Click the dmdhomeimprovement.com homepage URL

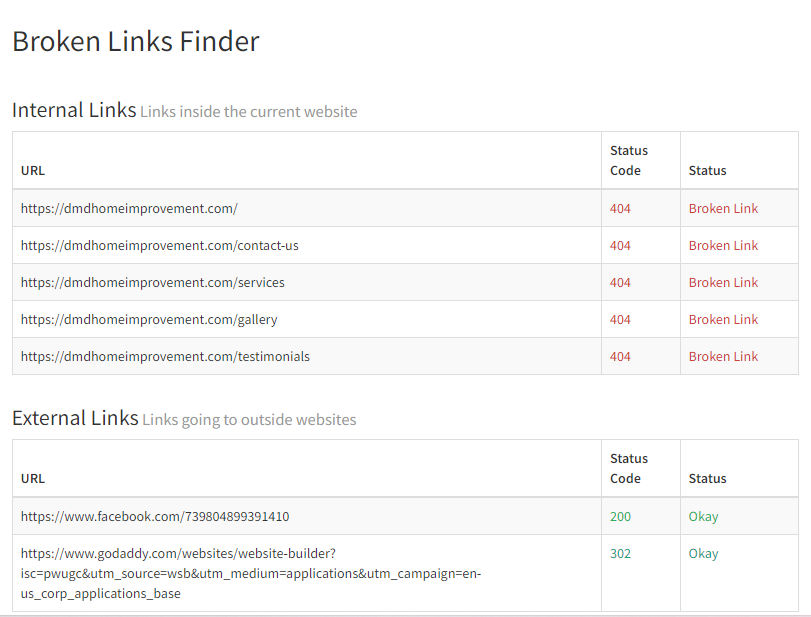click(x=129, y=209)
